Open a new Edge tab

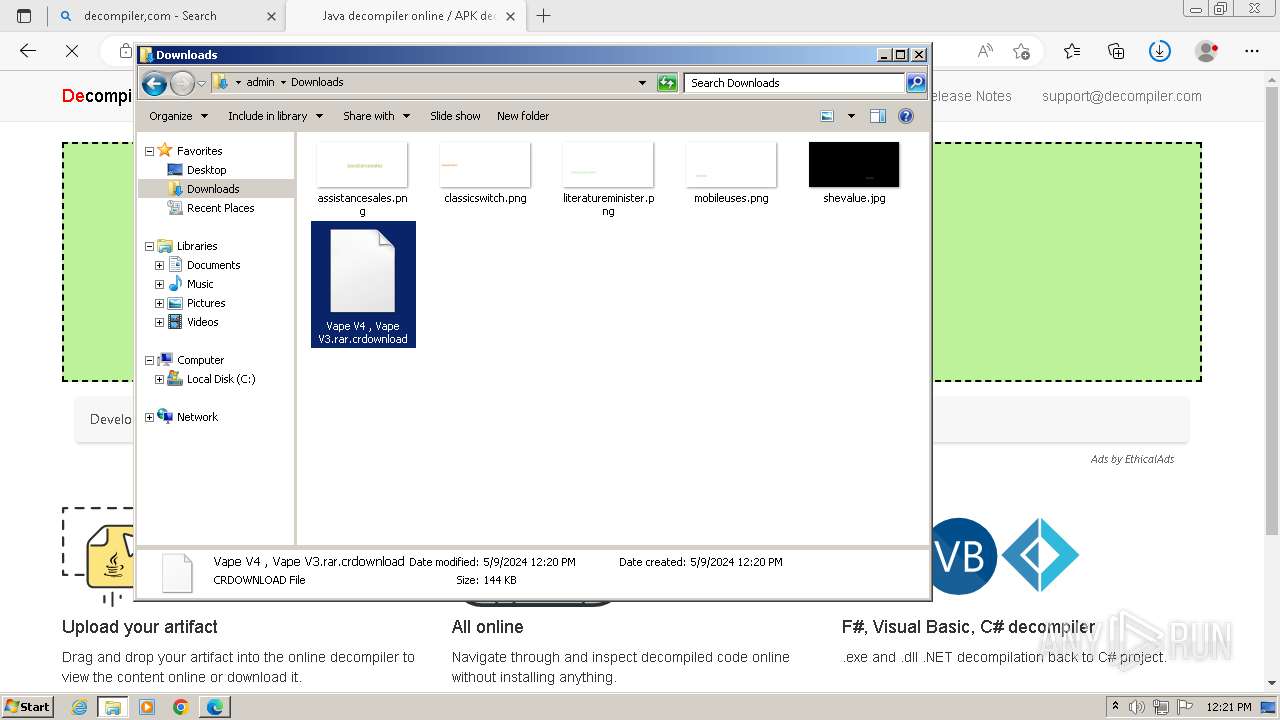(544, 16)
